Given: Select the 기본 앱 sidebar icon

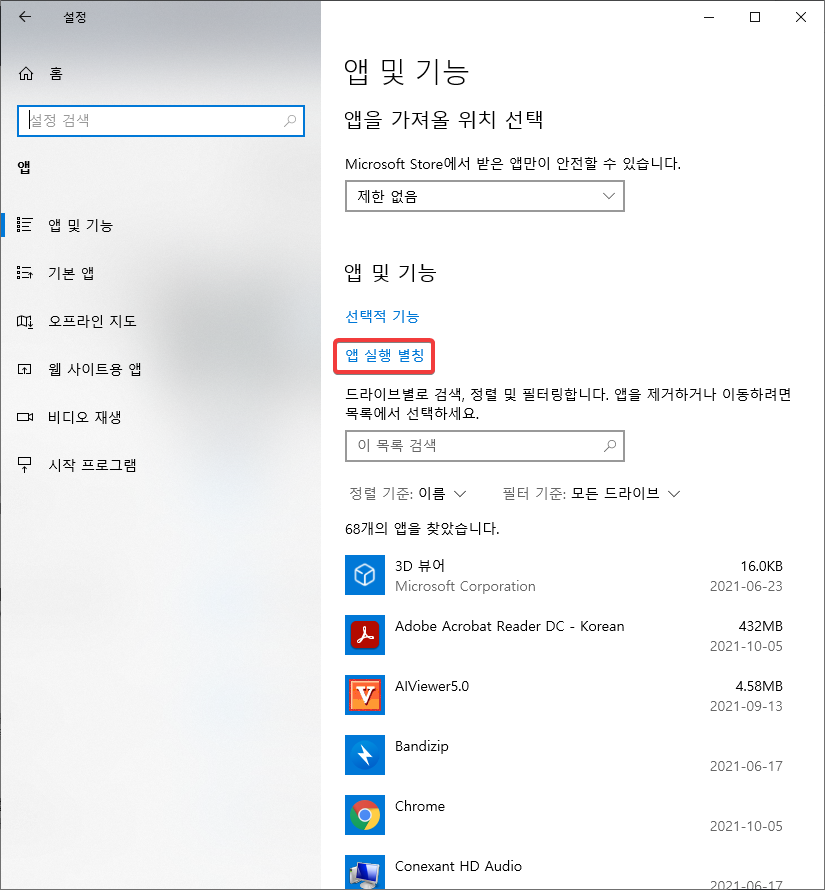Looking at the screenshot, I should [x=24, y=273].
